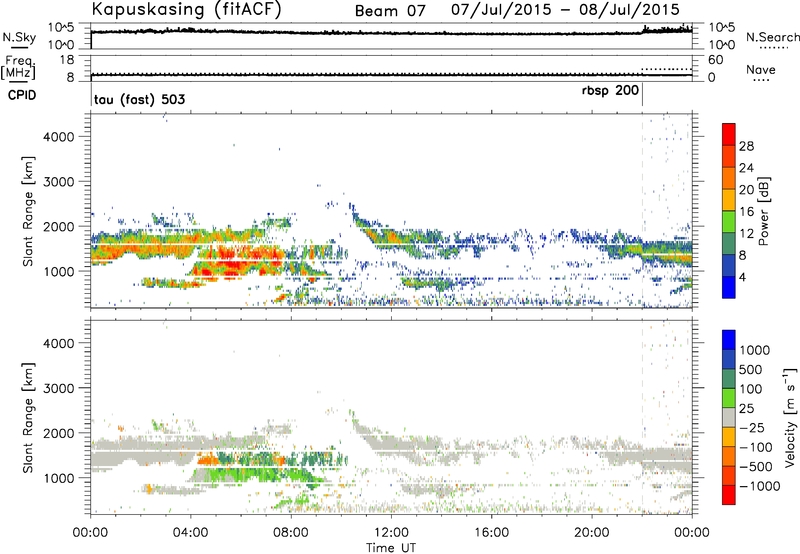Click the 'Nave' legend label
Image resolution: width=800 pixels, height=554 pixels.
(760, 69)
